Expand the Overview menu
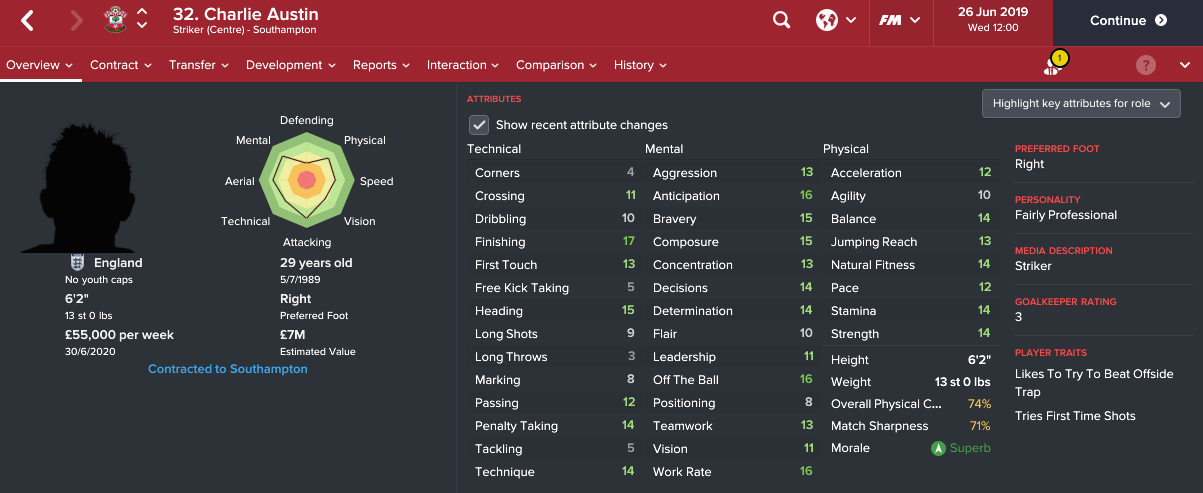1203x493 pixels. point(40,65)
